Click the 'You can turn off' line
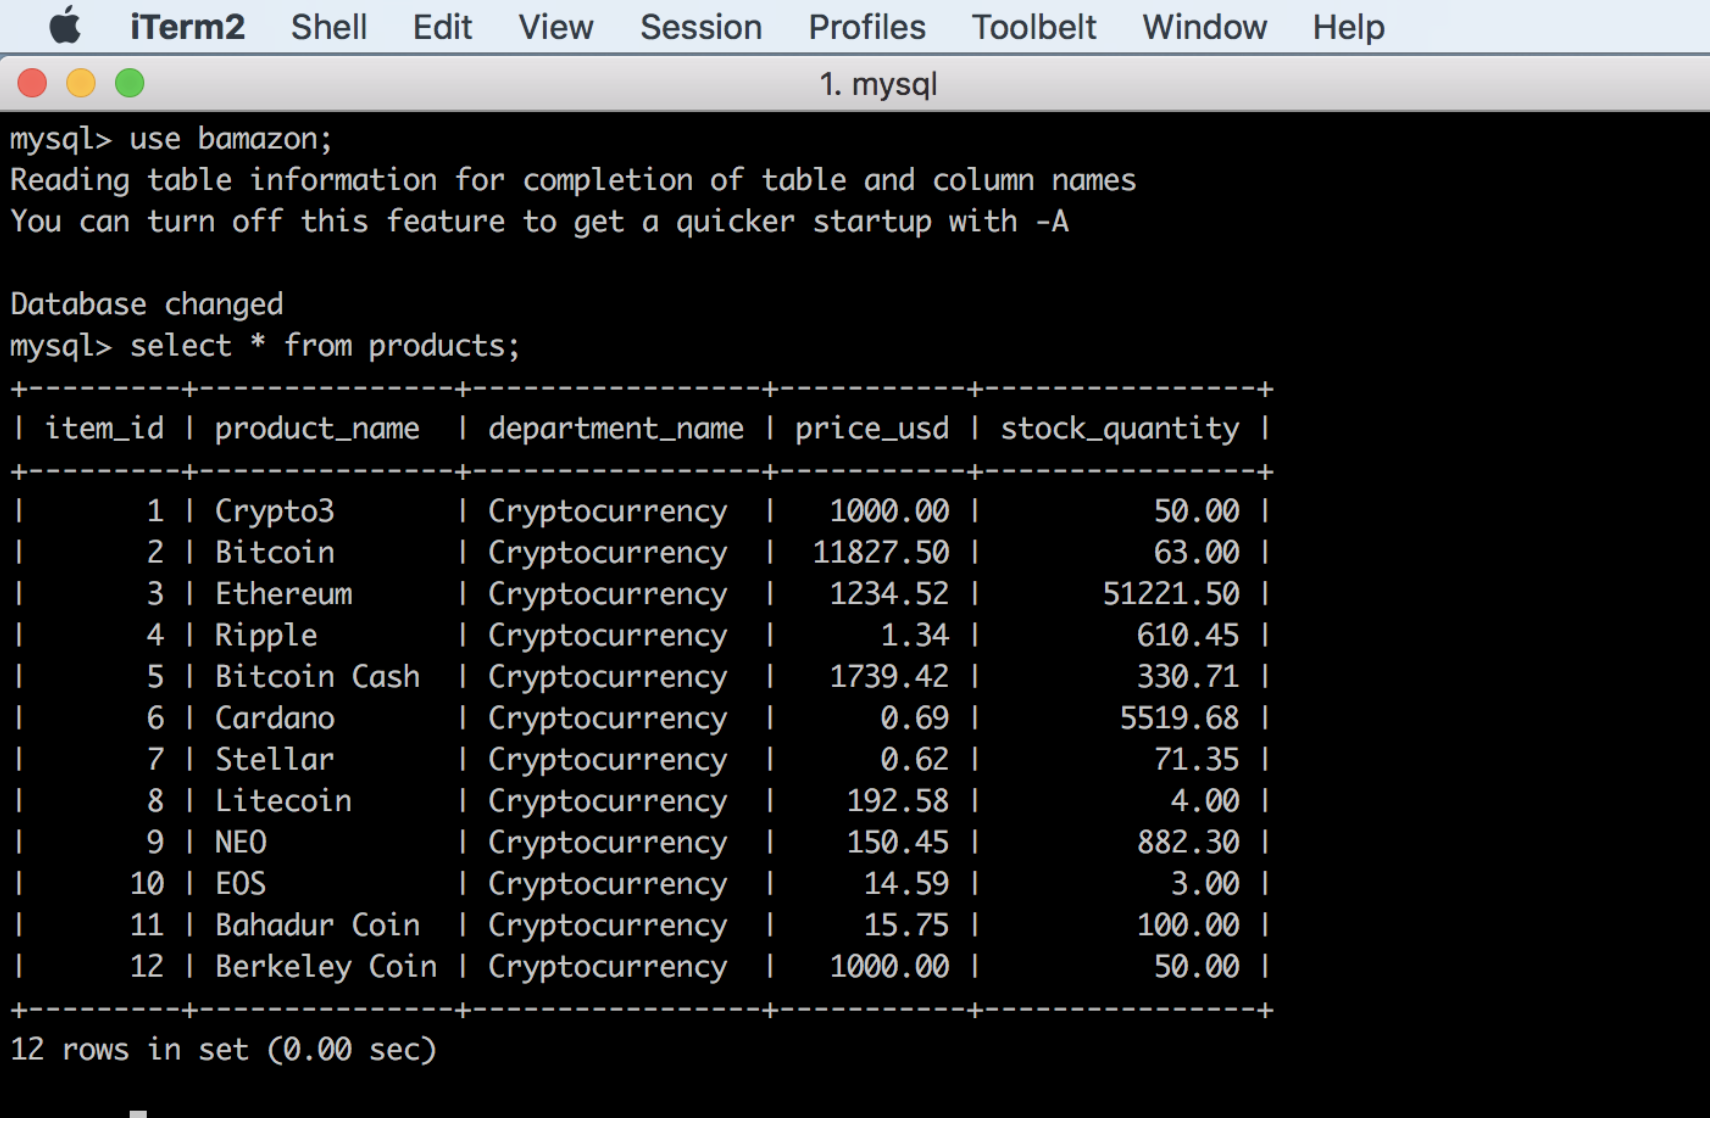 (540, 221)
